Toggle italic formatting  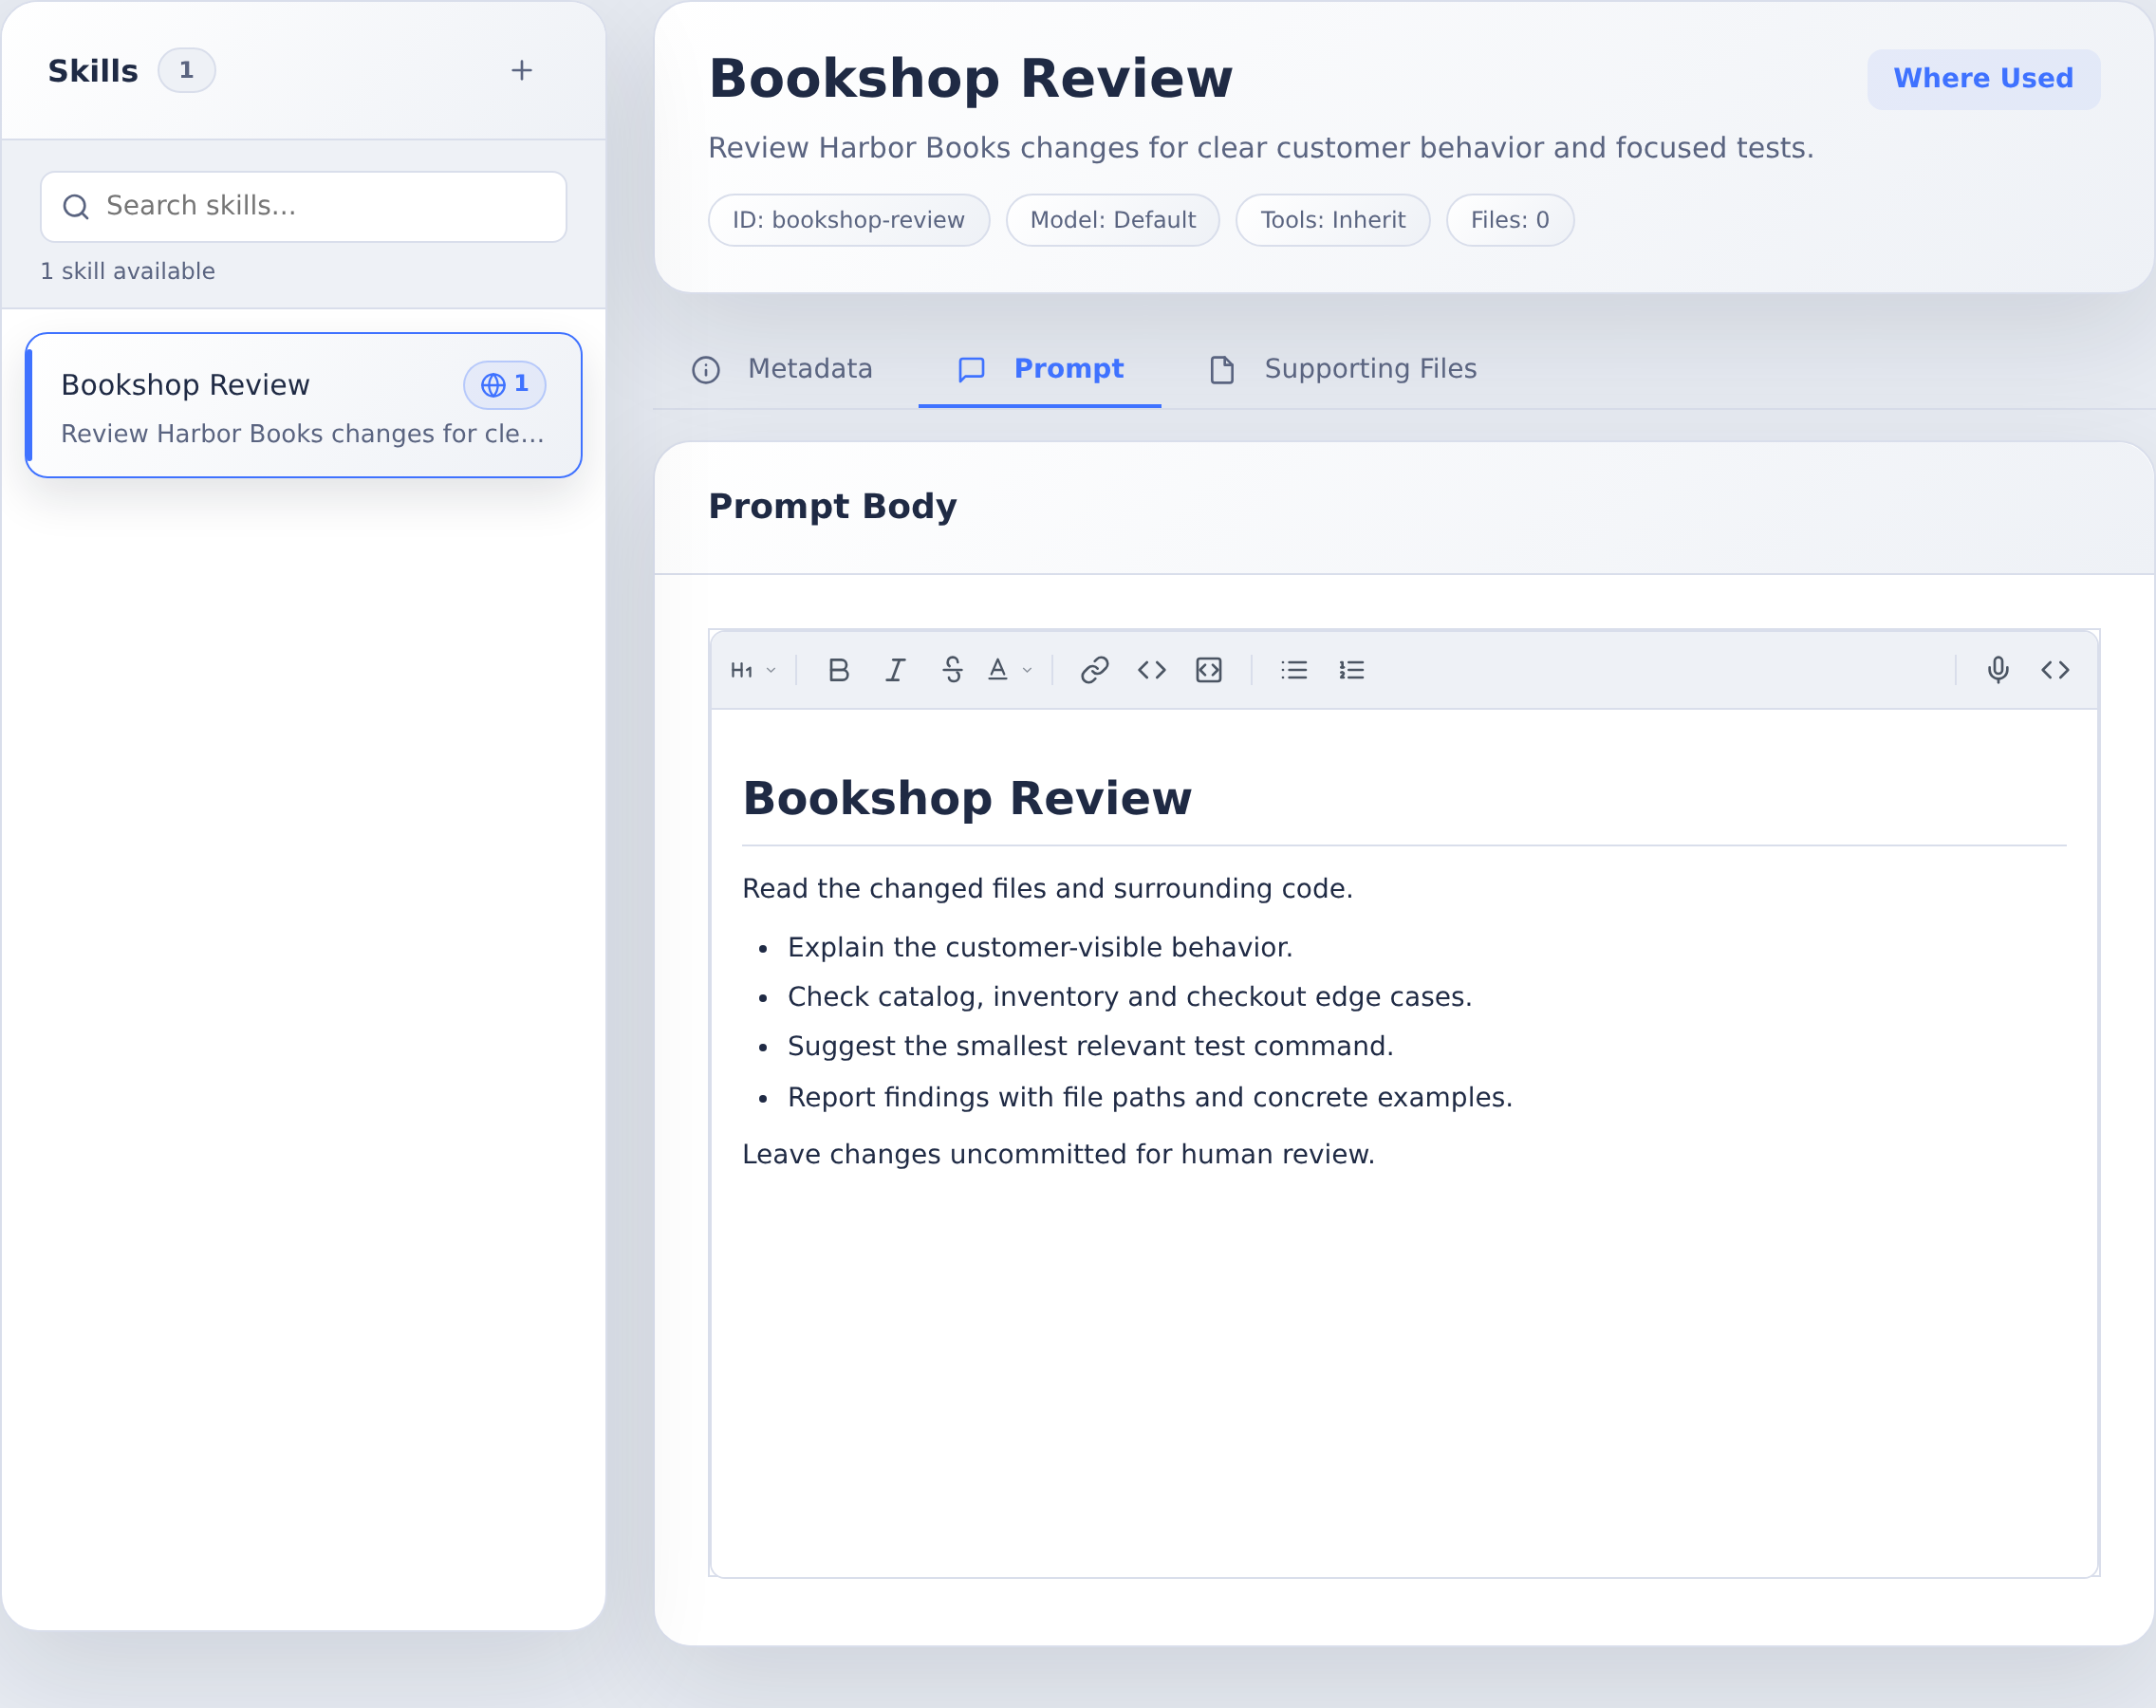click(896, 670)
